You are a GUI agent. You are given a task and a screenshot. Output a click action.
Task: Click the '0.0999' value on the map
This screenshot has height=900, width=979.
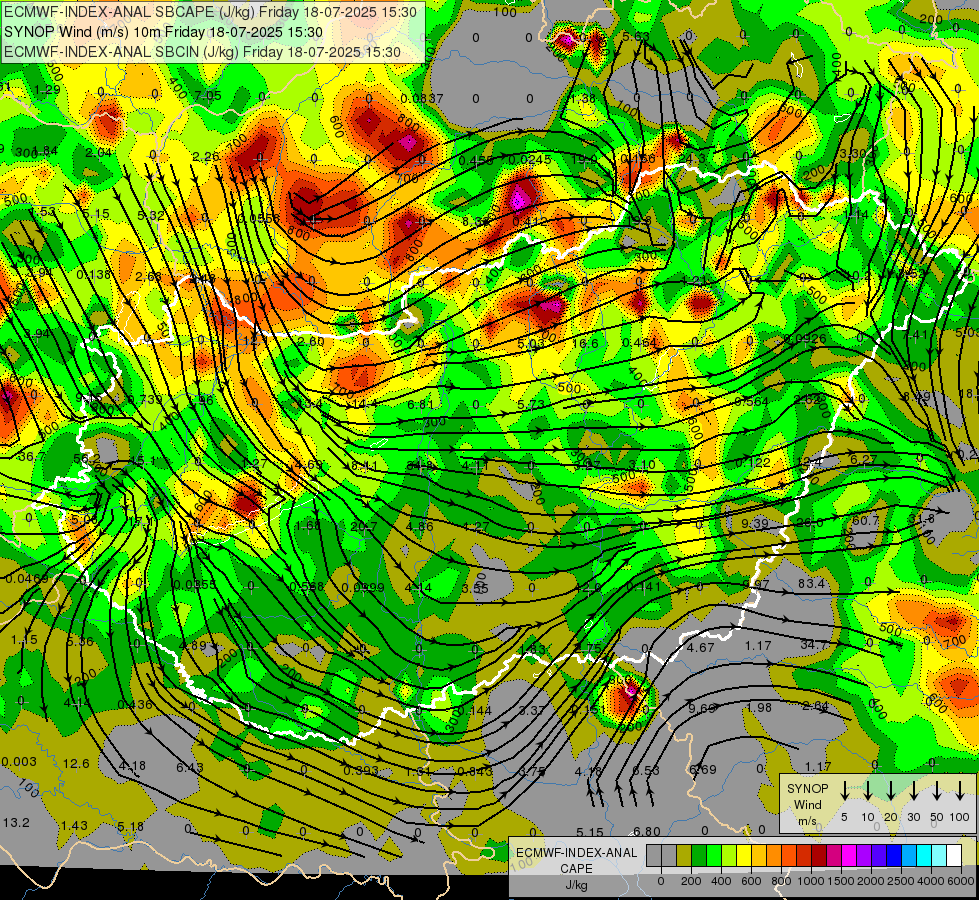point(363,588)
